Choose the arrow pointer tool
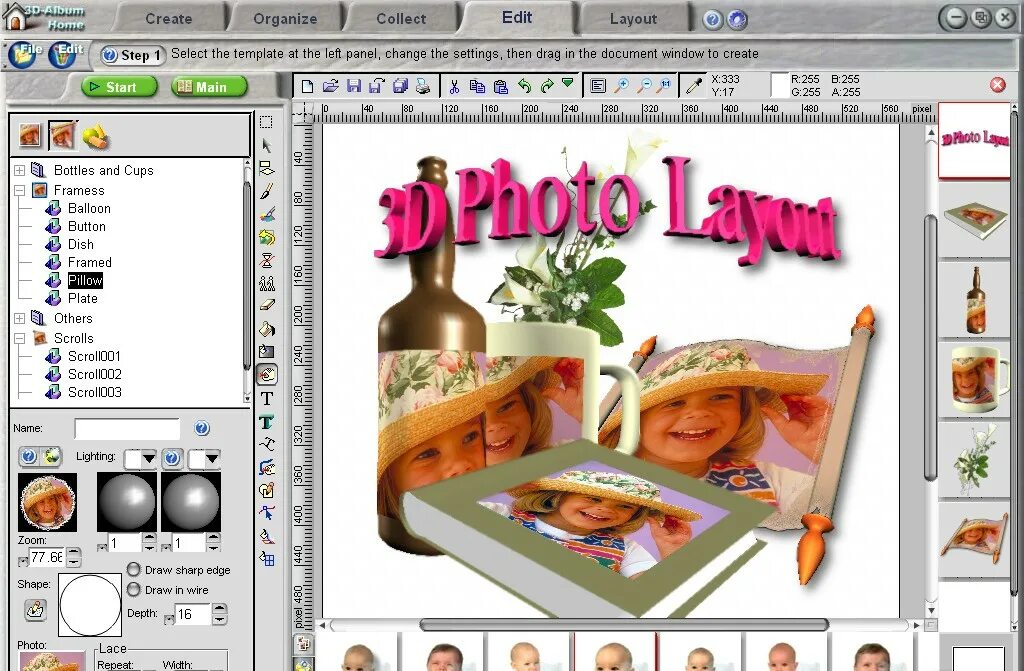 click(266, 145)
